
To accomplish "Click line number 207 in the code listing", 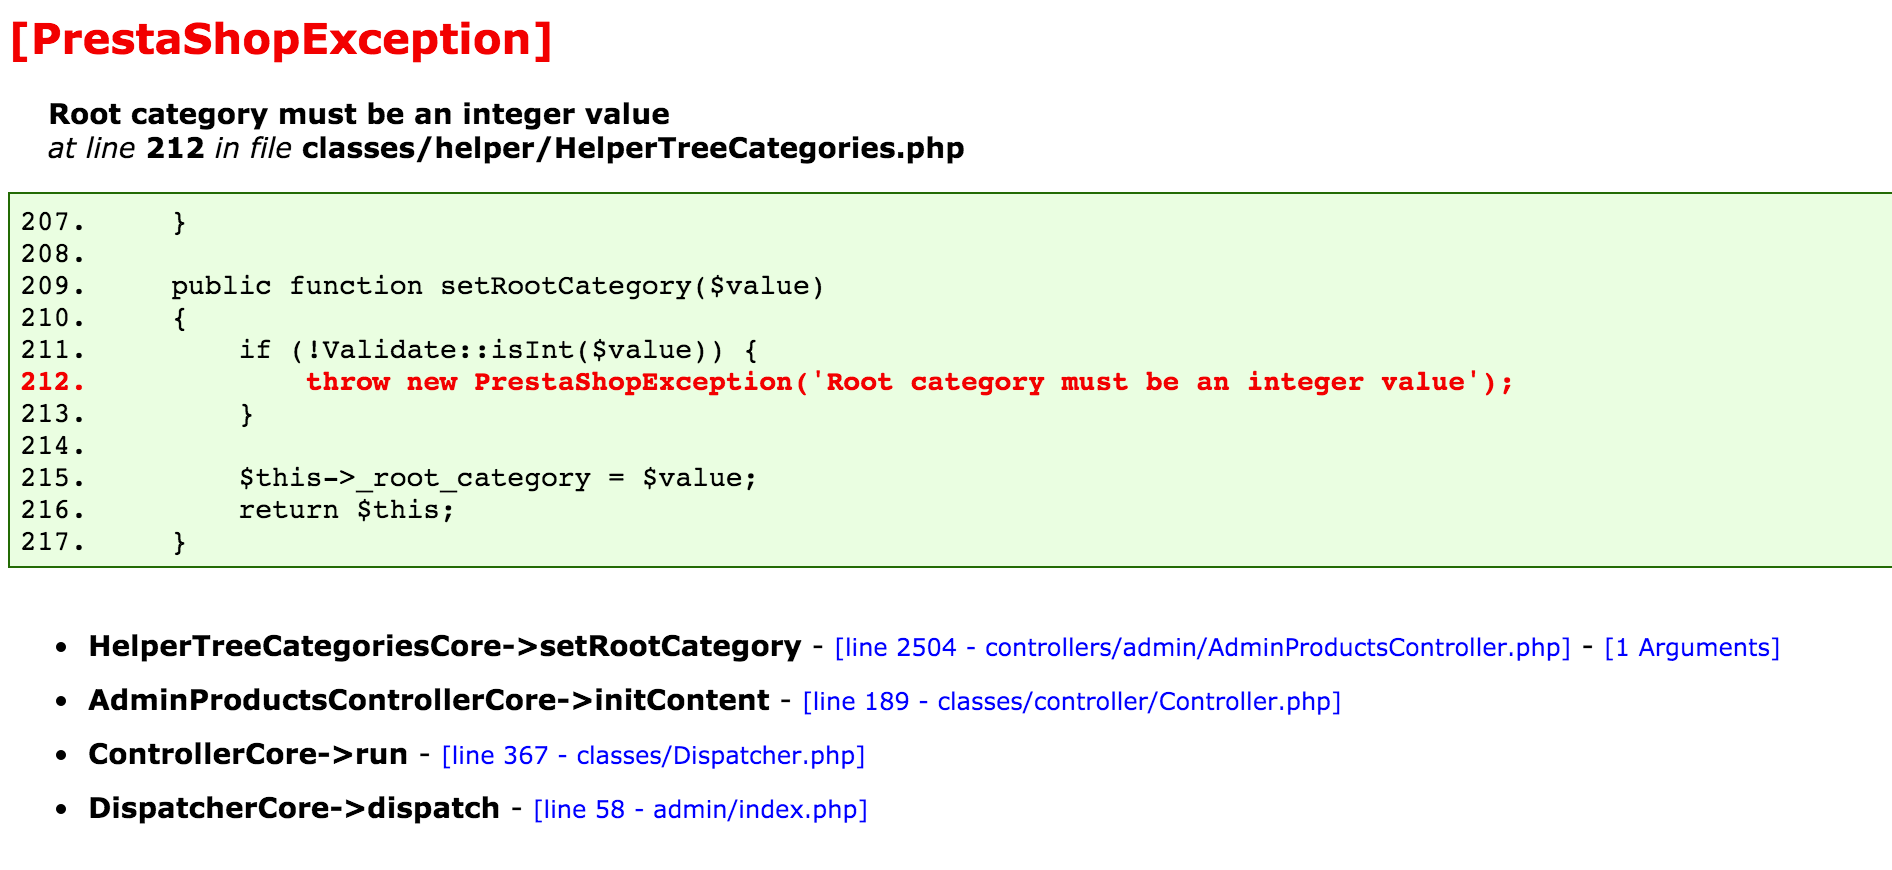I will coord(53,222).
